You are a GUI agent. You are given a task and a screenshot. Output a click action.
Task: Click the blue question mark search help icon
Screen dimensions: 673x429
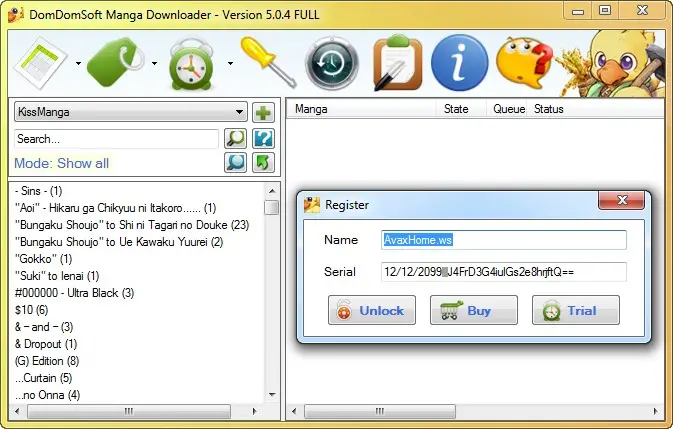tap(263, 139)
